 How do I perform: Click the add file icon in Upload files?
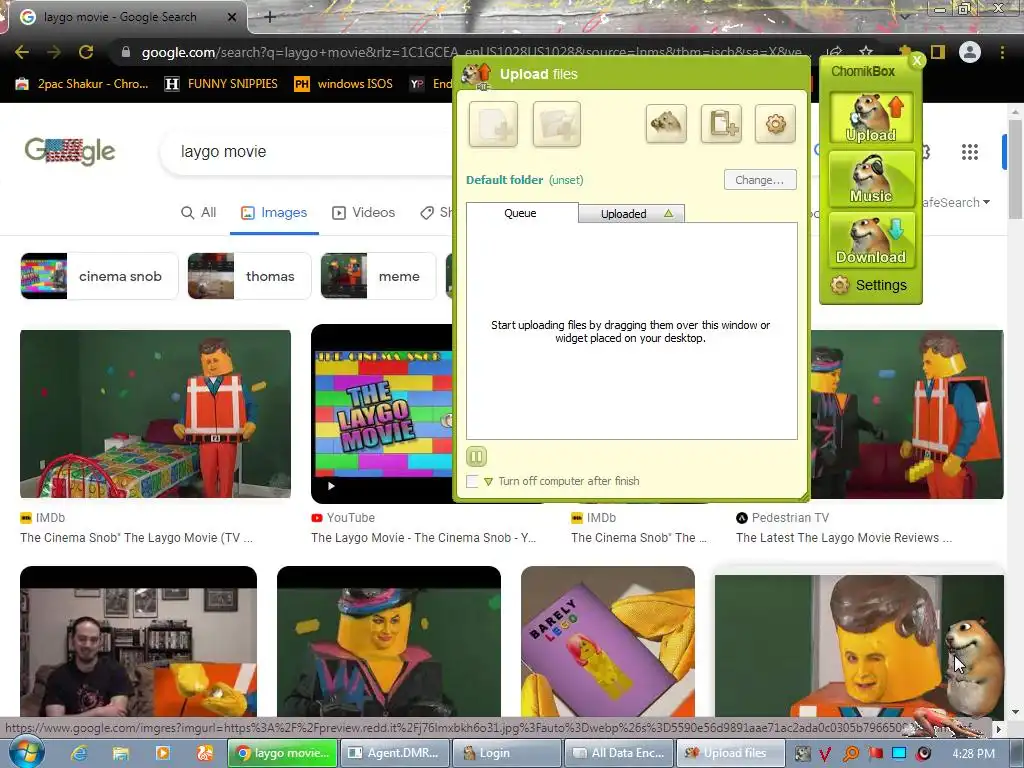493,124
